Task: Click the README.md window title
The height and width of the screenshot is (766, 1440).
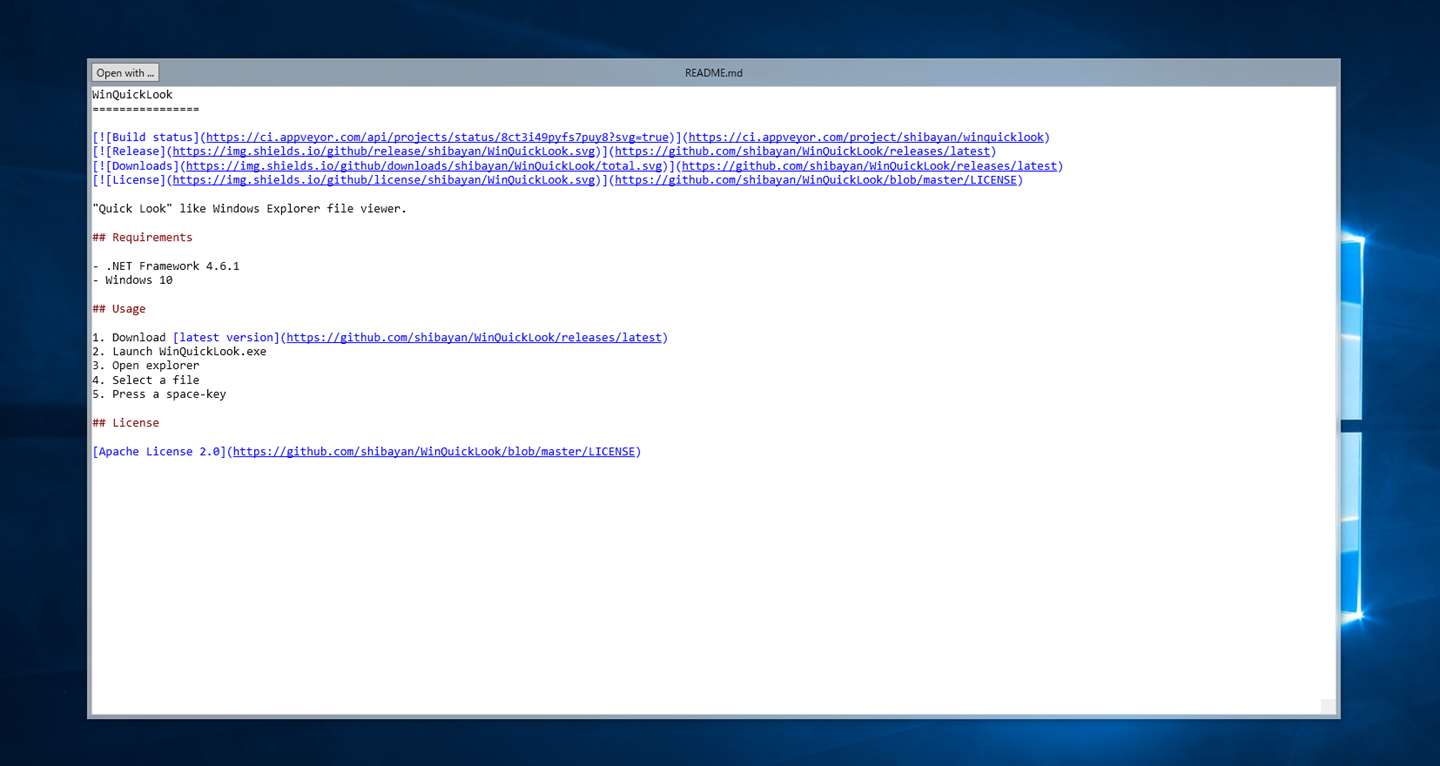Action: coord(713,73)
